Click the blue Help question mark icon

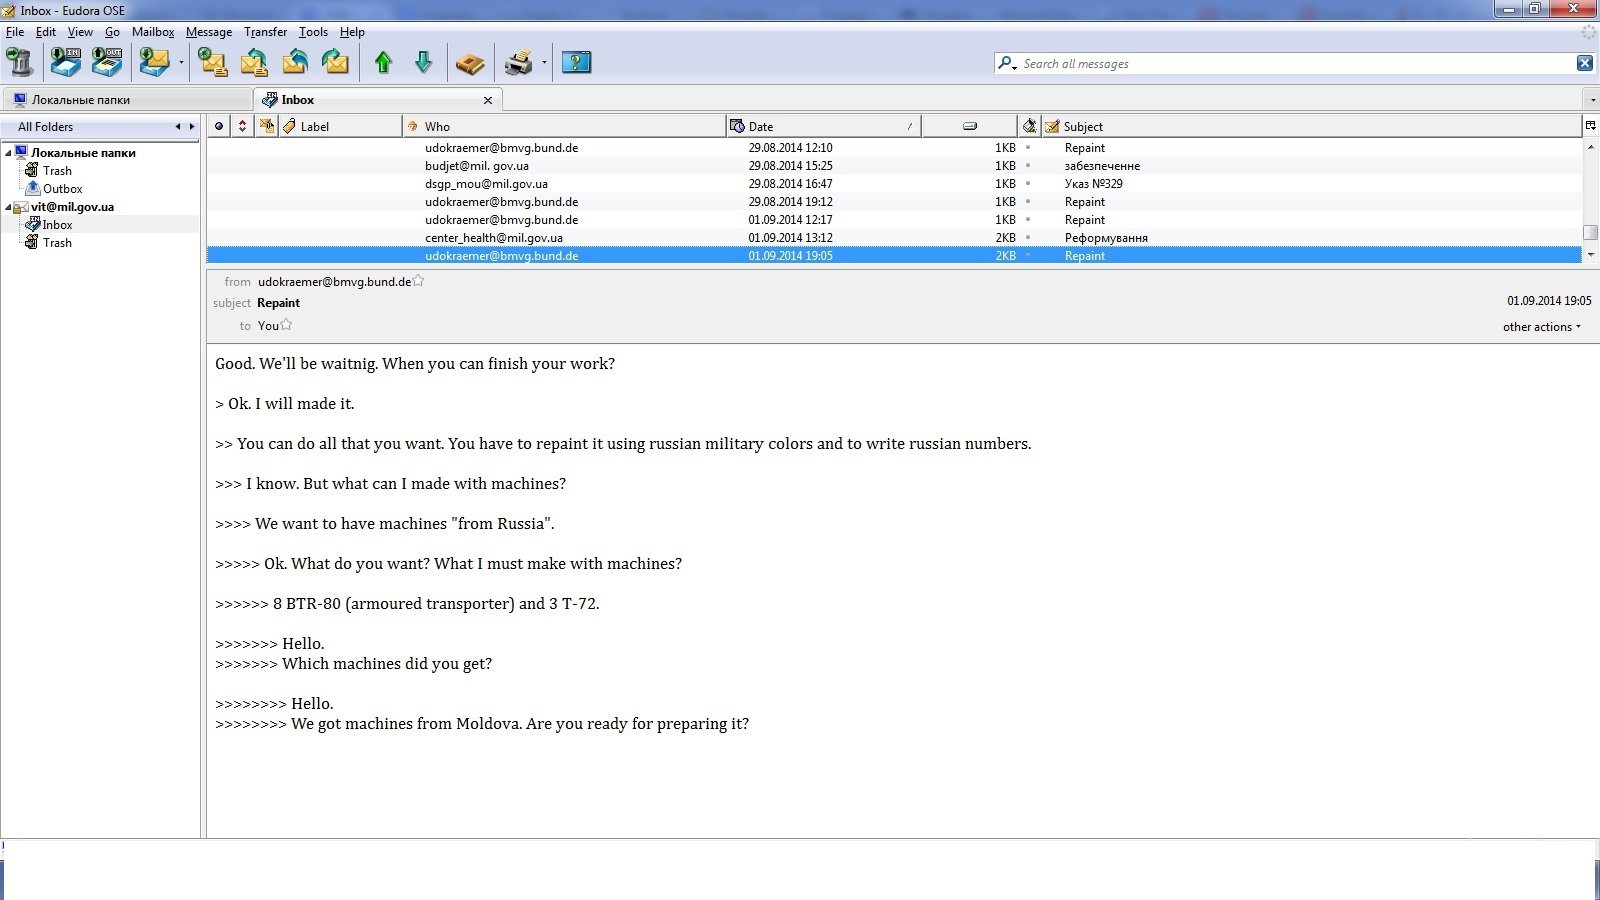[x=576, y=63]
